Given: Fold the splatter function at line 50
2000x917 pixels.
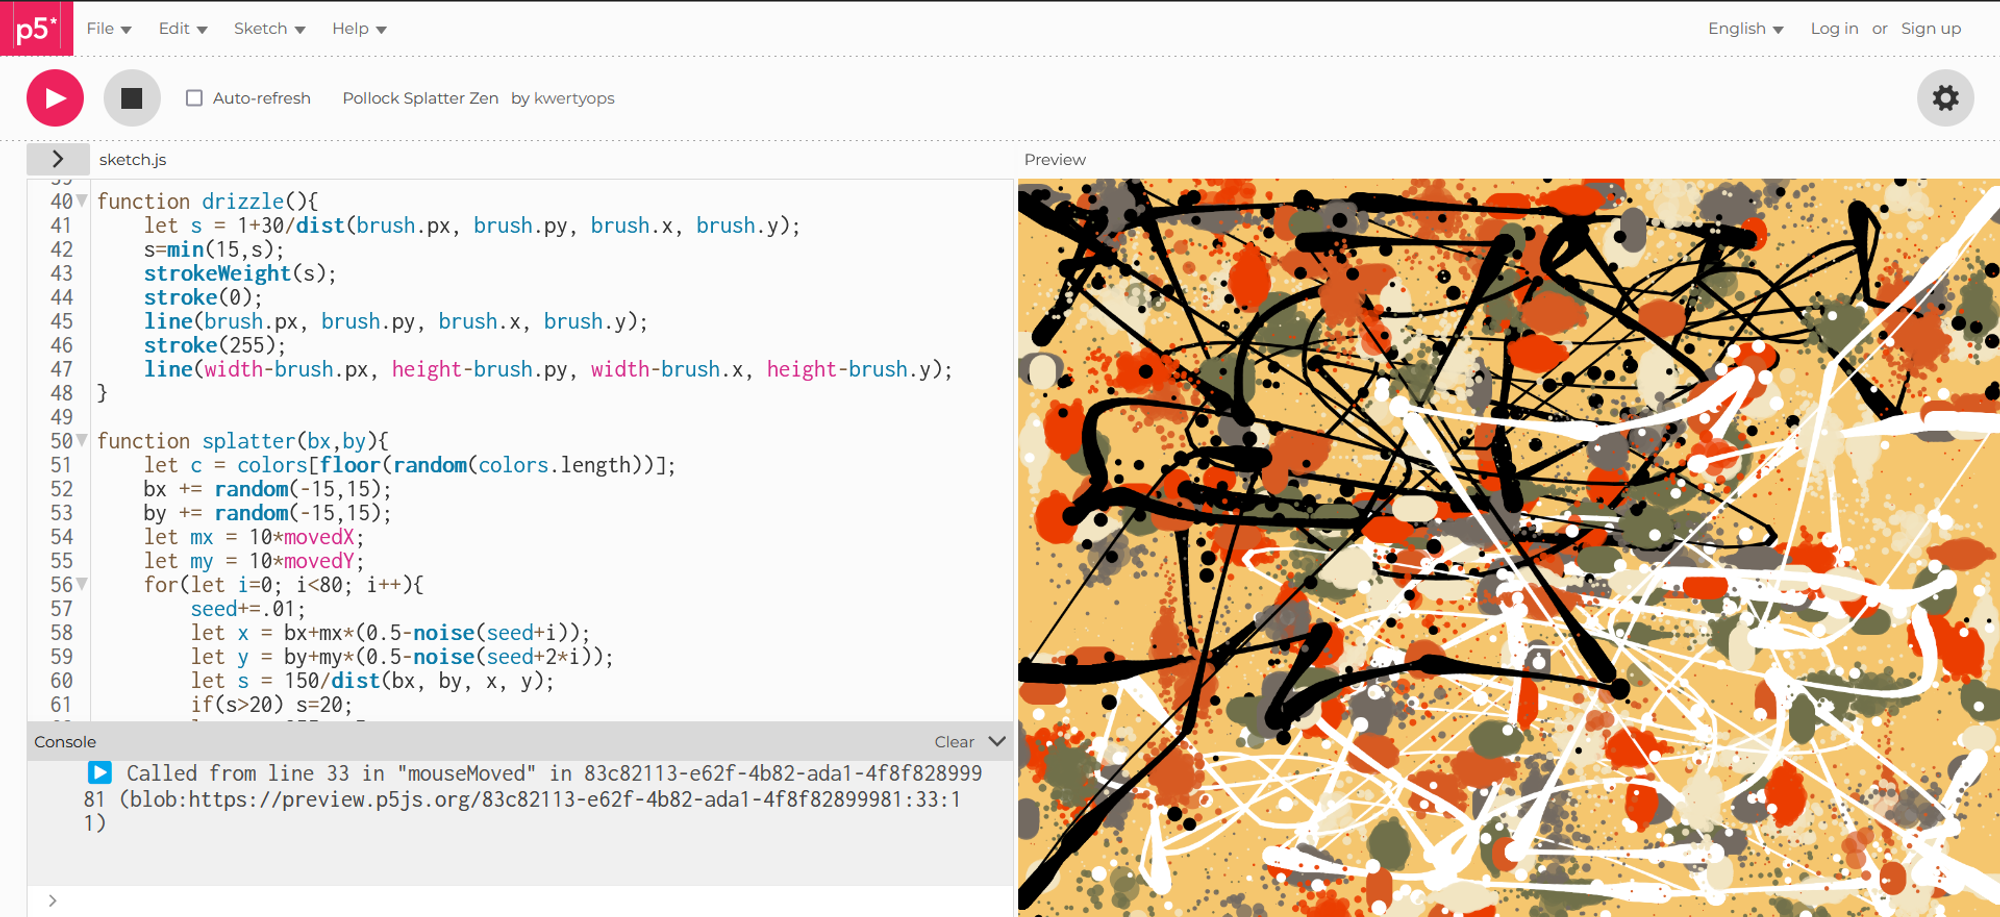Looking at the screenshot, I should (x=81, y=439).
